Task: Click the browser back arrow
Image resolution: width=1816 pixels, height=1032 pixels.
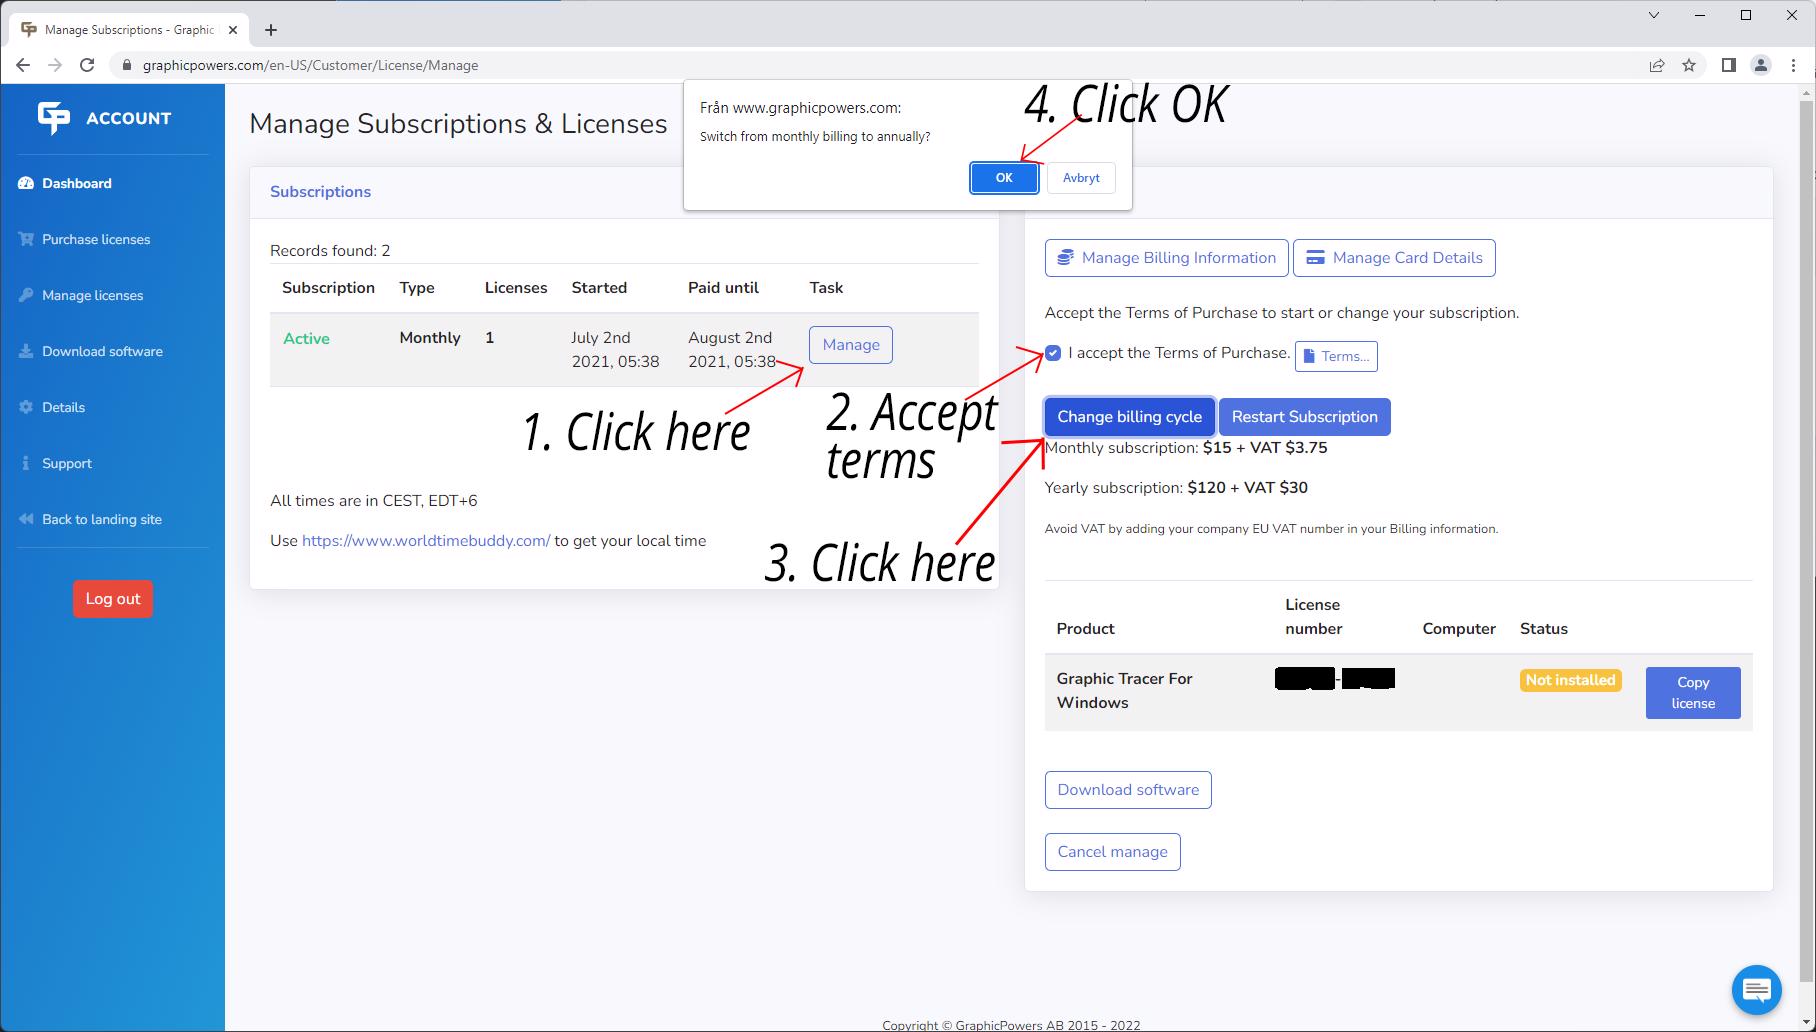Action: (23, 65)
